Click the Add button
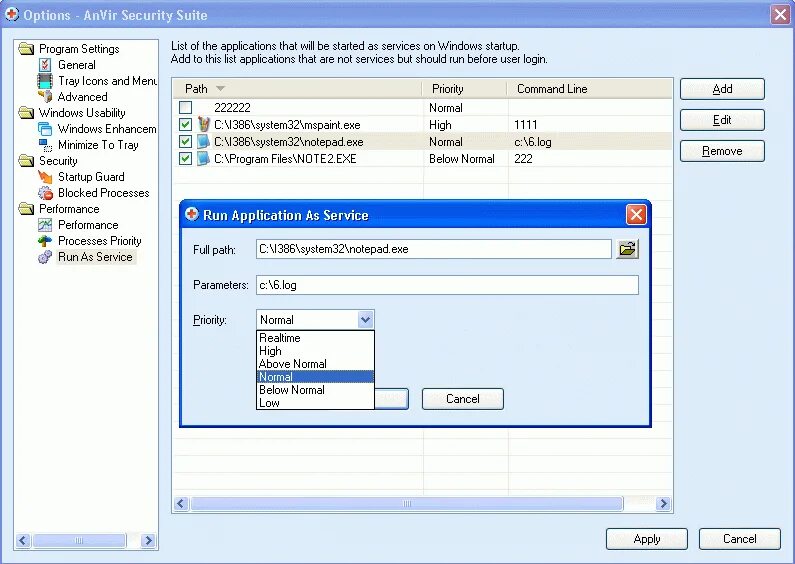795x564 pixels. pos(722,89)
